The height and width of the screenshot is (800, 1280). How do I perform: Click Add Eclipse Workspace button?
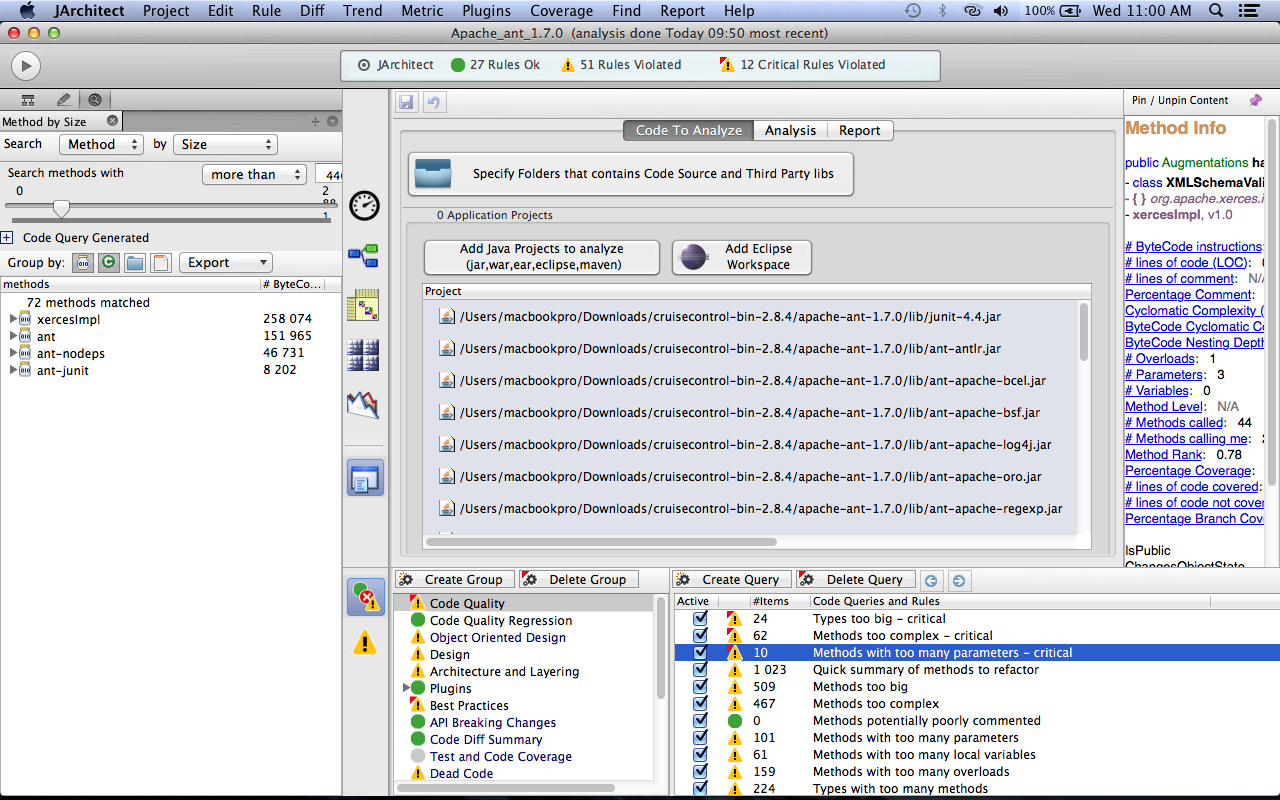(741, 257)
